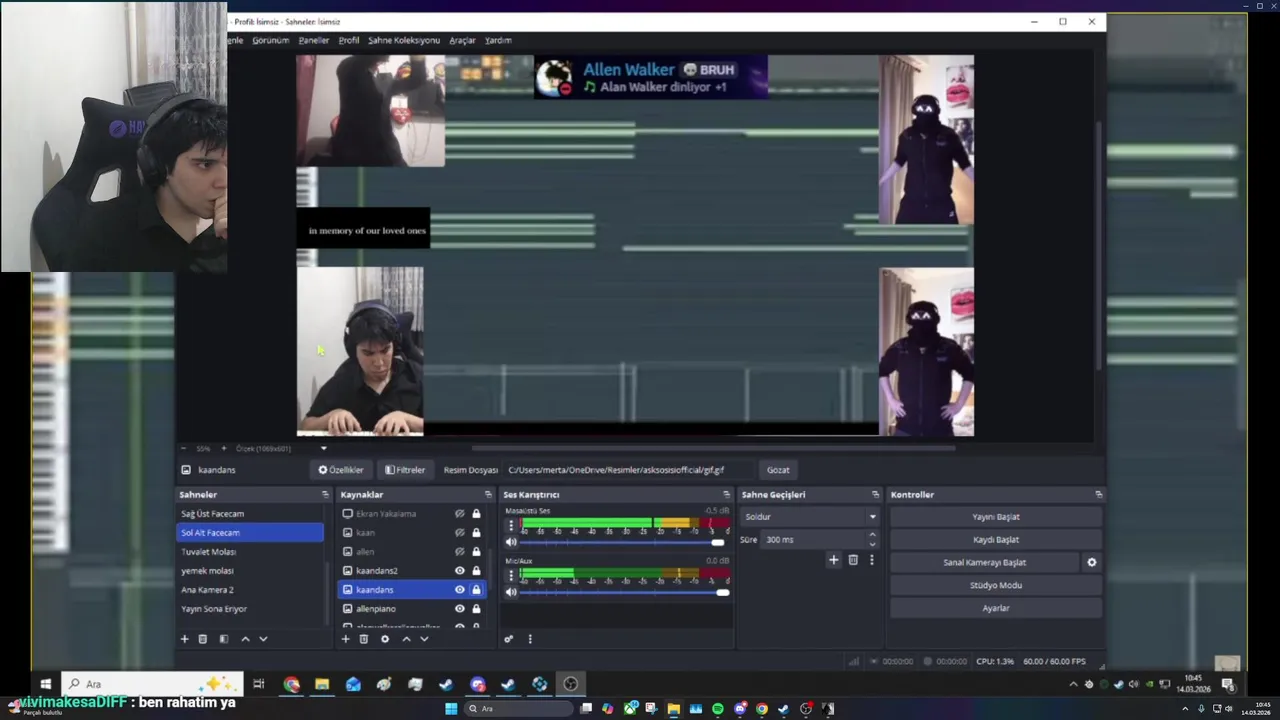Screen dimensions: 1280x720
Task: Open Ayarlar settings button
Action: (996, 608)
